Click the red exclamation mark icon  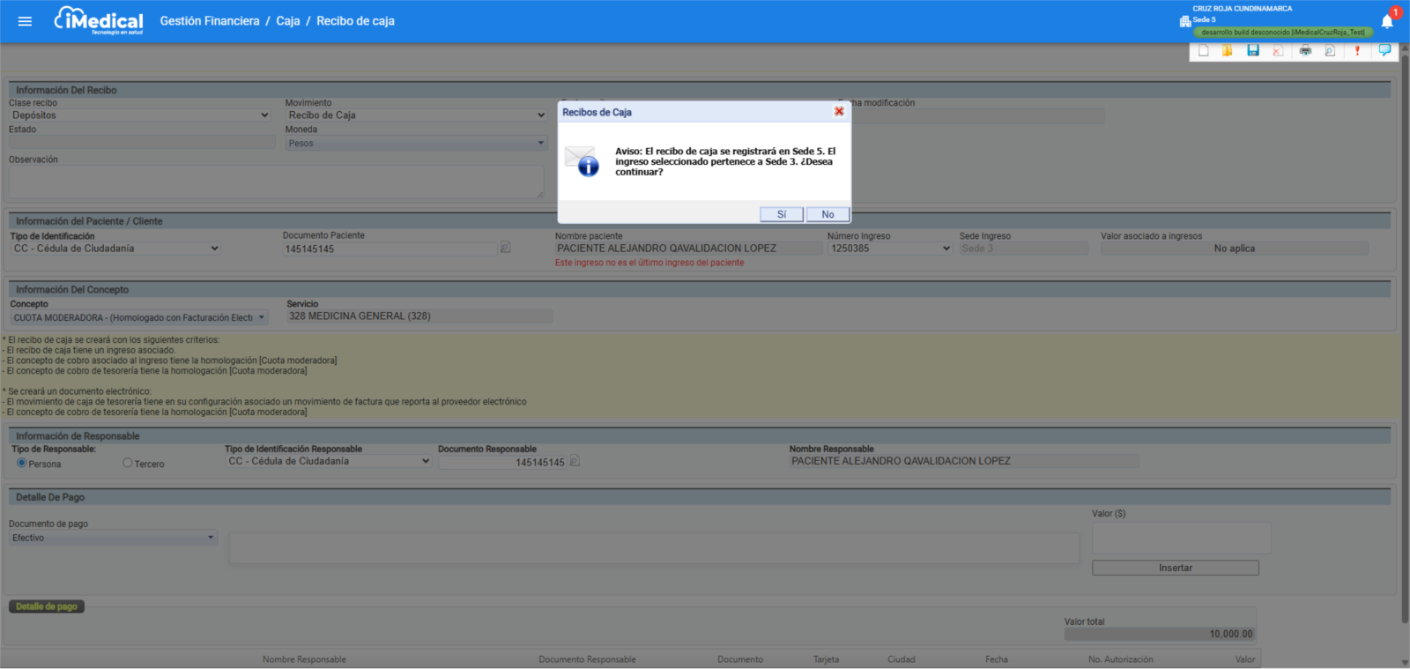1357,51
